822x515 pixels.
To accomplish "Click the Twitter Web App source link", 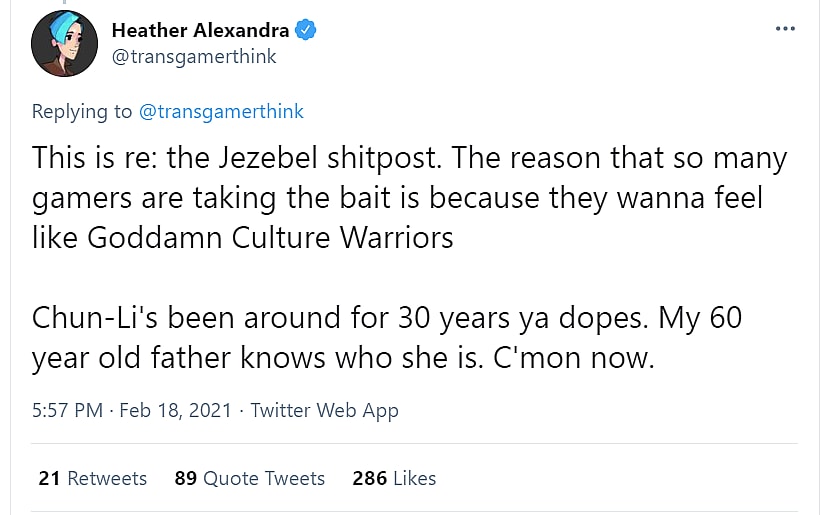I will point(324,410).
